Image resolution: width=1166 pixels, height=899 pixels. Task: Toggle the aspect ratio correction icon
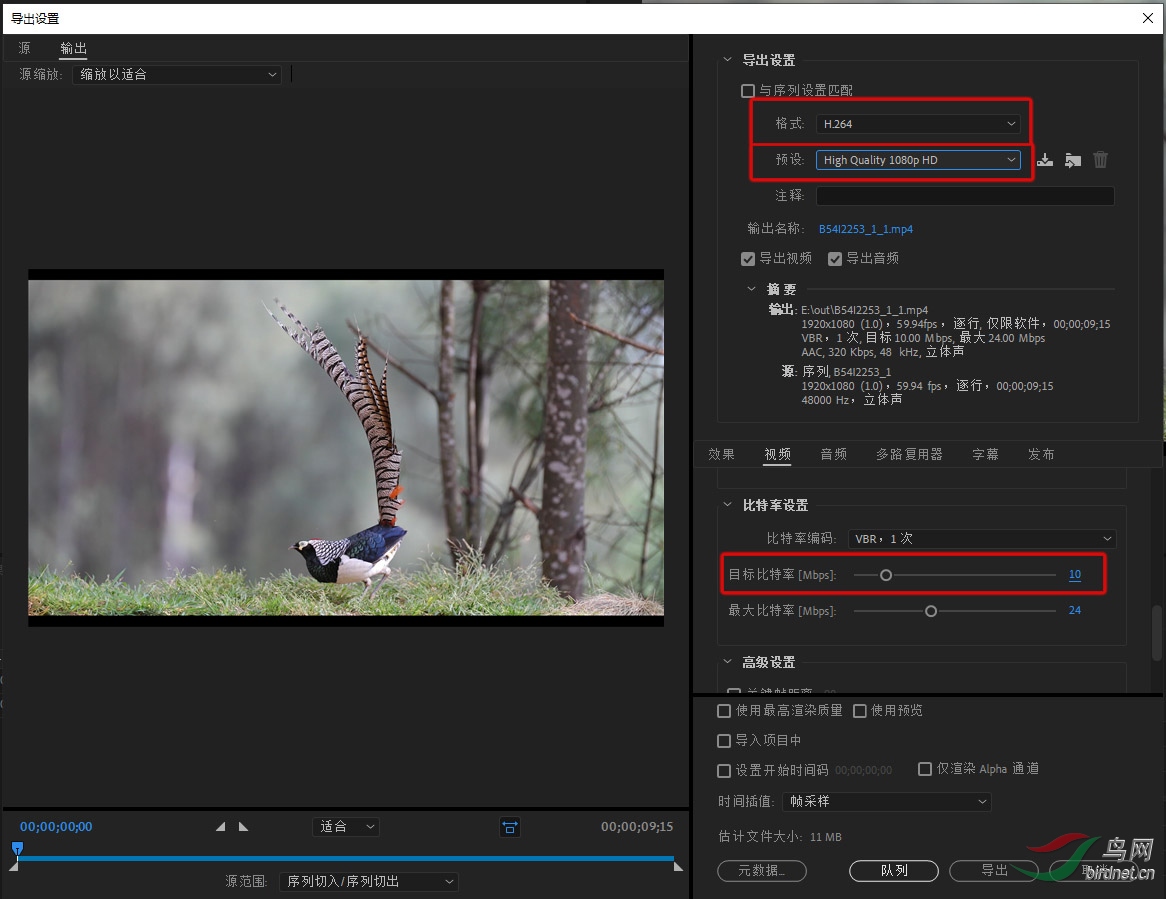[509, 827]
